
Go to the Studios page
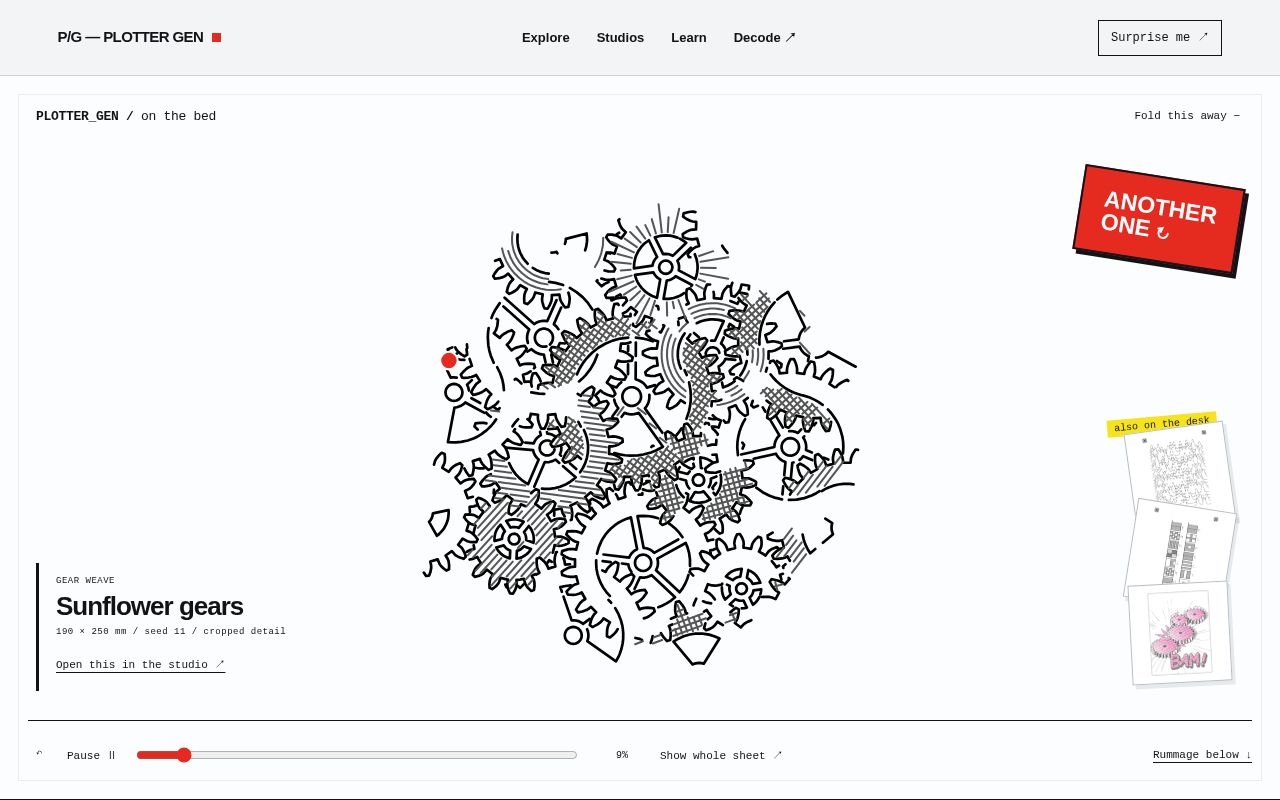click(620, 38)
